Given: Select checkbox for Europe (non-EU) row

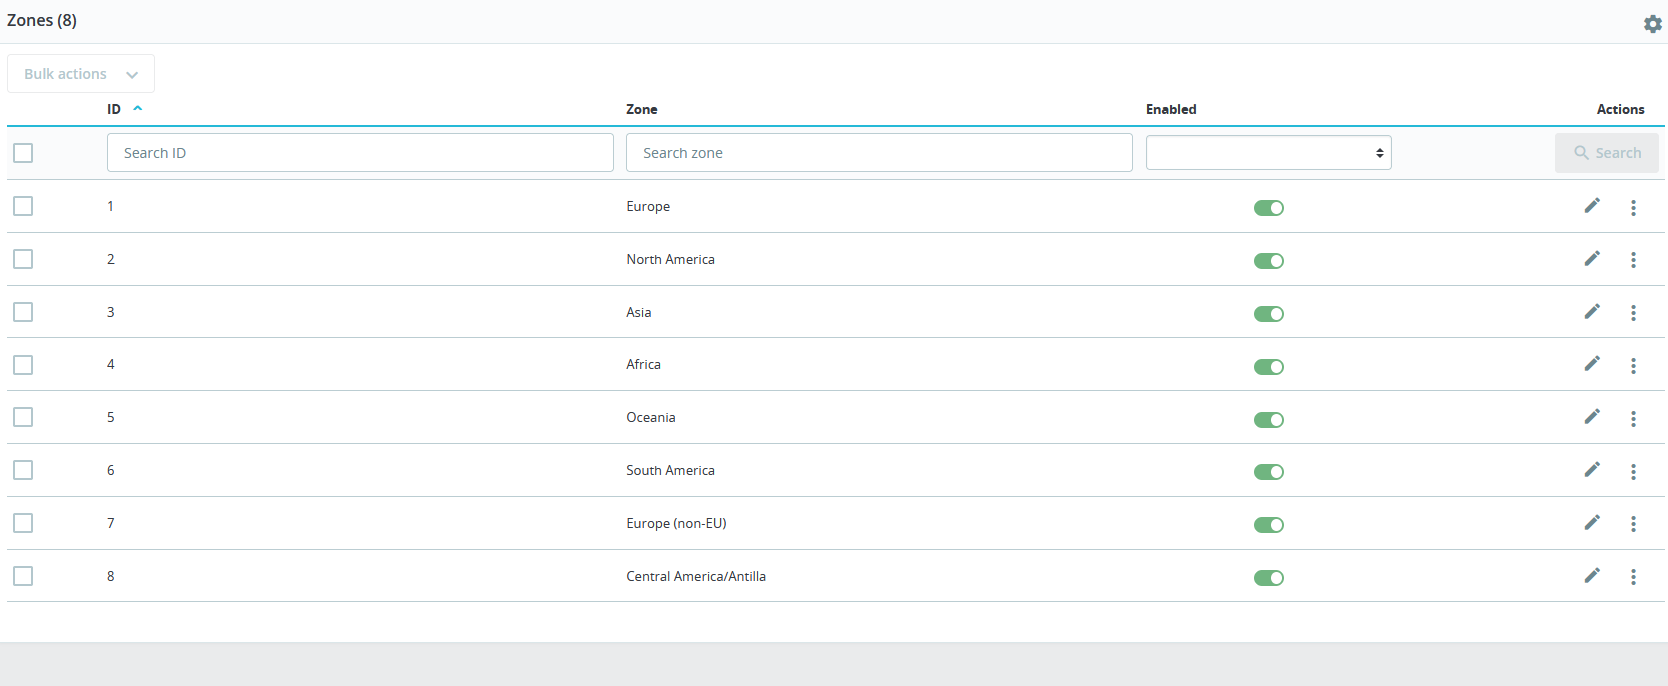Looking at the screenshot, I should coord(23,523).
